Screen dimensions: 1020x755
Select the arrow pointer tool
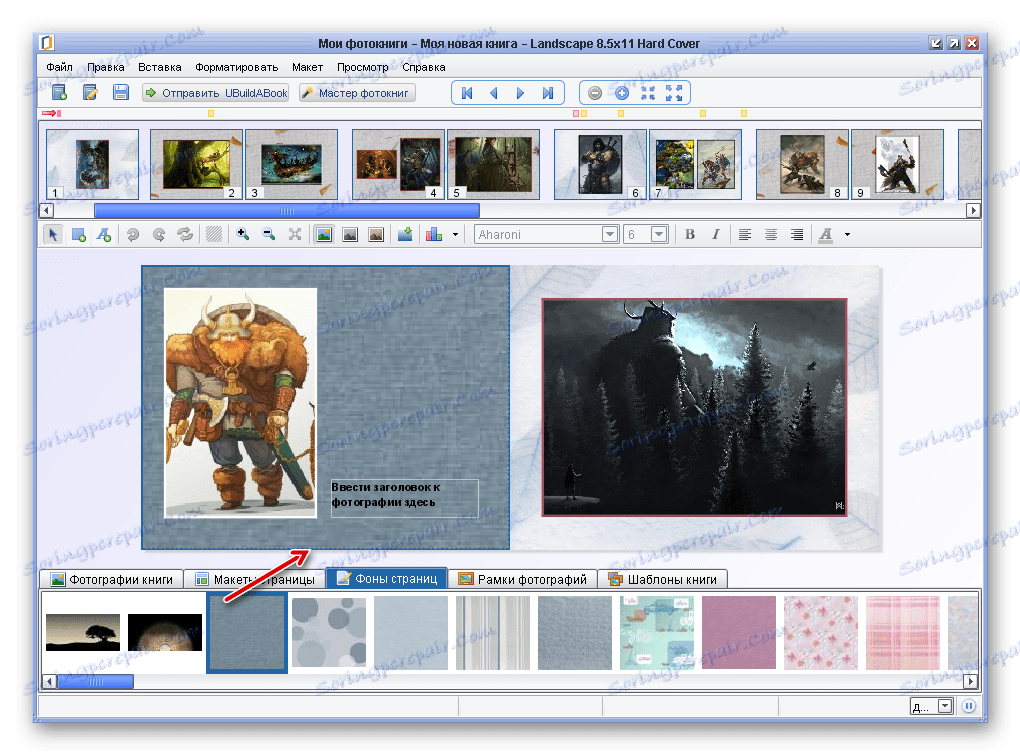tap(54, 234)
